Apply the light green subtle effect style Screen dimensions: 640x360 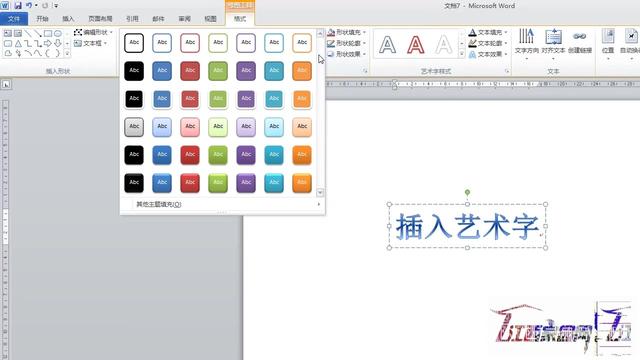[218, 127]
